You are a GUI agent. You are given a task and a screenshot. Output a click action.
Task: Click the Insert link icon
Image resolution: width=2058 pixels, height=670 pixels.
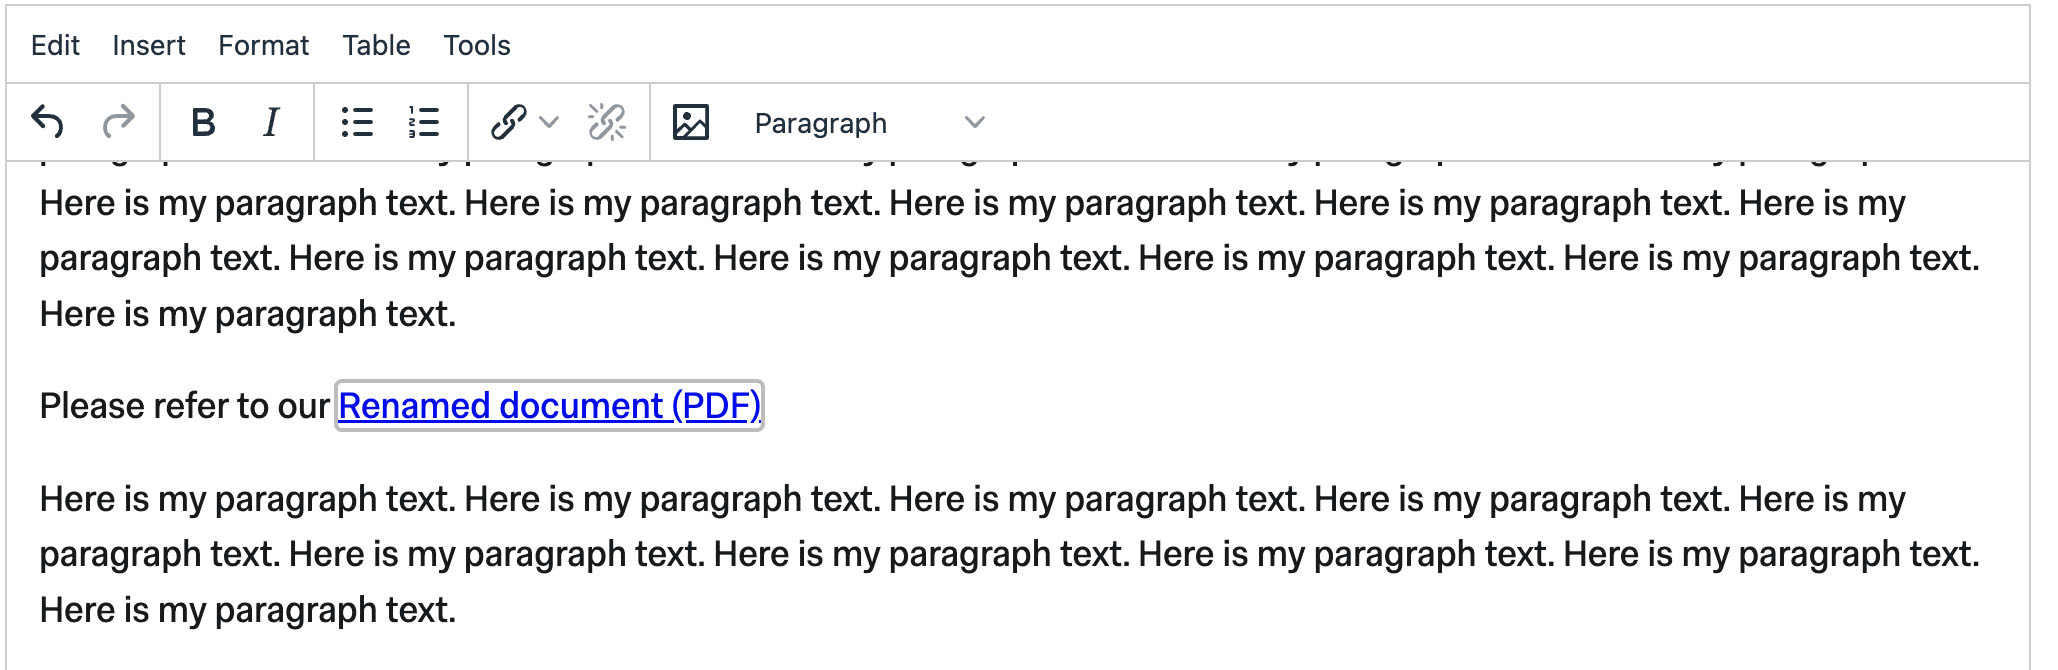coord(508,122)
